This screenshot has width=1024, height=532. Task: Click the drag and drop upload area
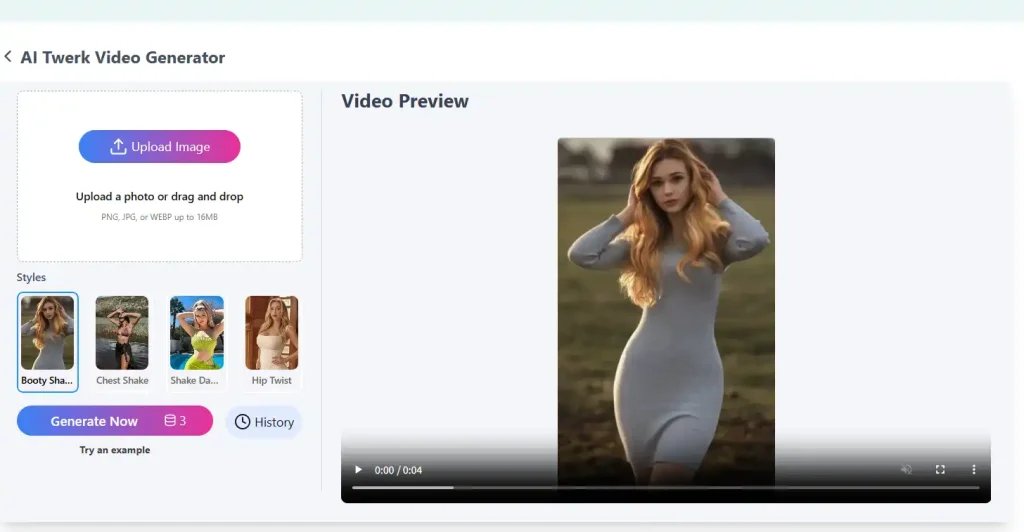pos(159,176)
